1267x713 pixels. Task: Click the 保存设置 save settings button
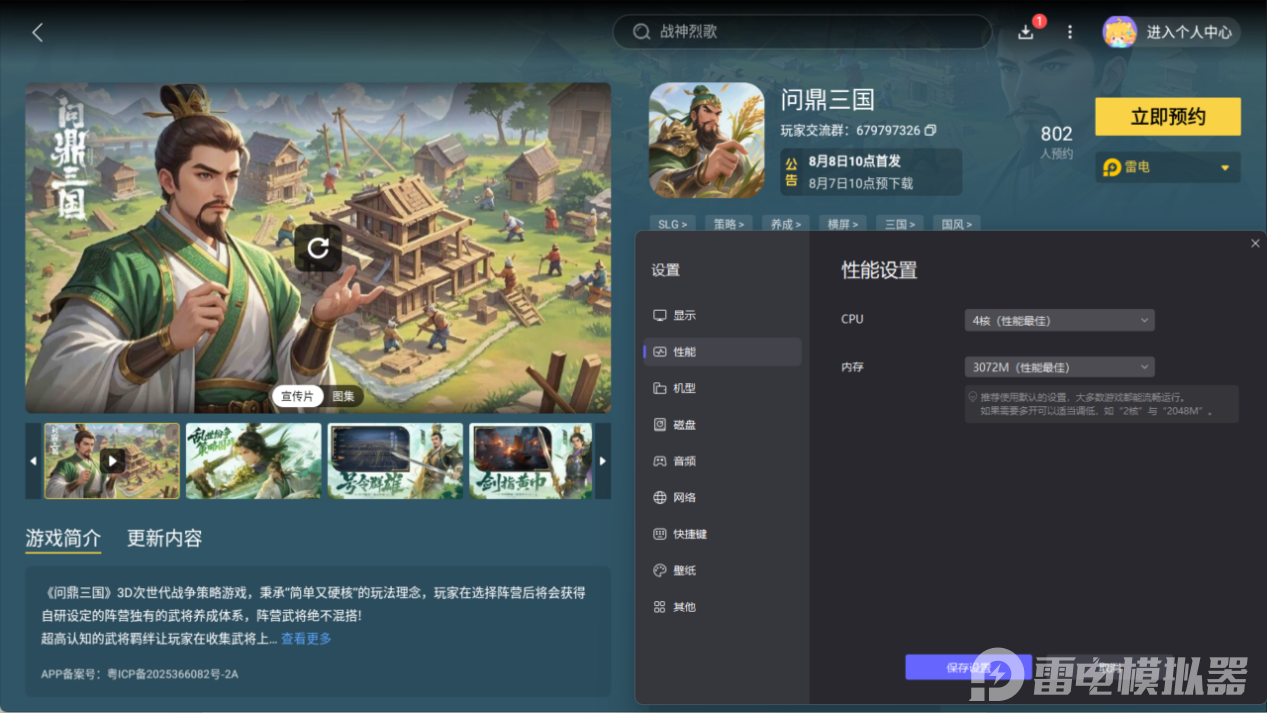point(968,667)
